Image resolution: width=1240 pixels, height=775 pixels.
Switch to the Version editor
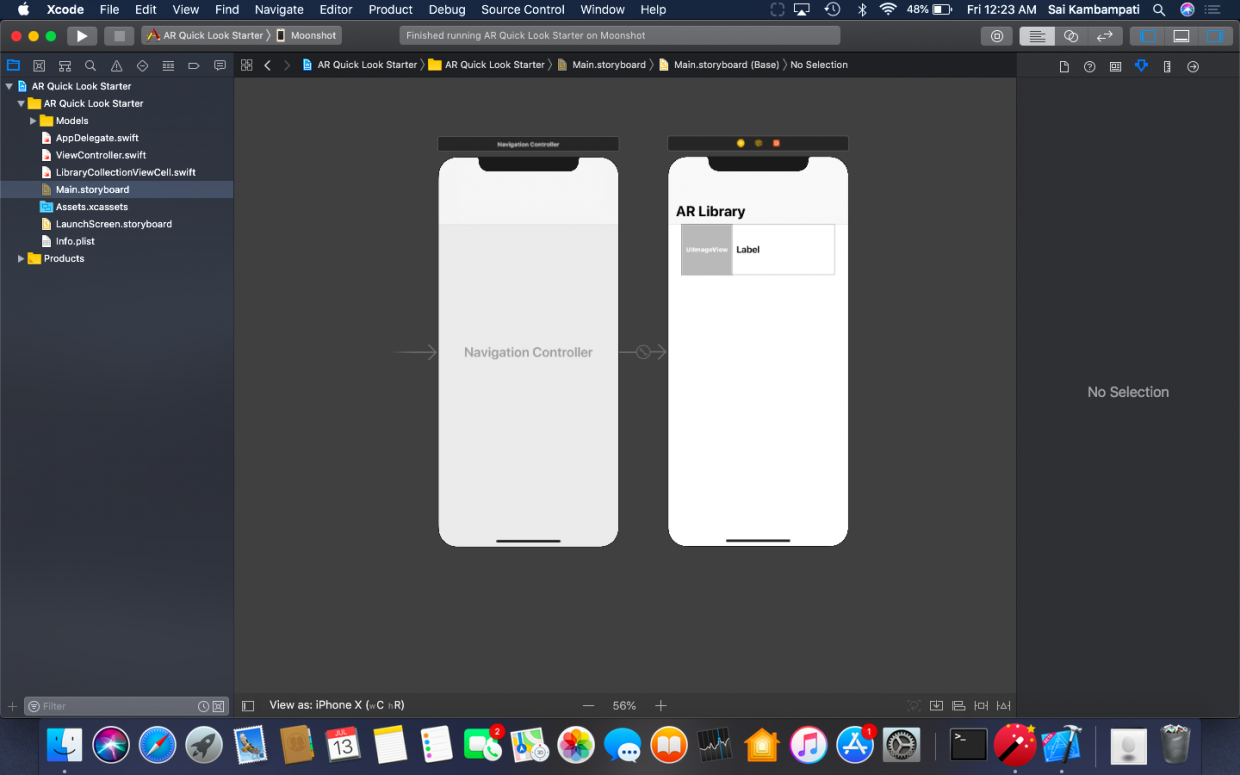1104,35
